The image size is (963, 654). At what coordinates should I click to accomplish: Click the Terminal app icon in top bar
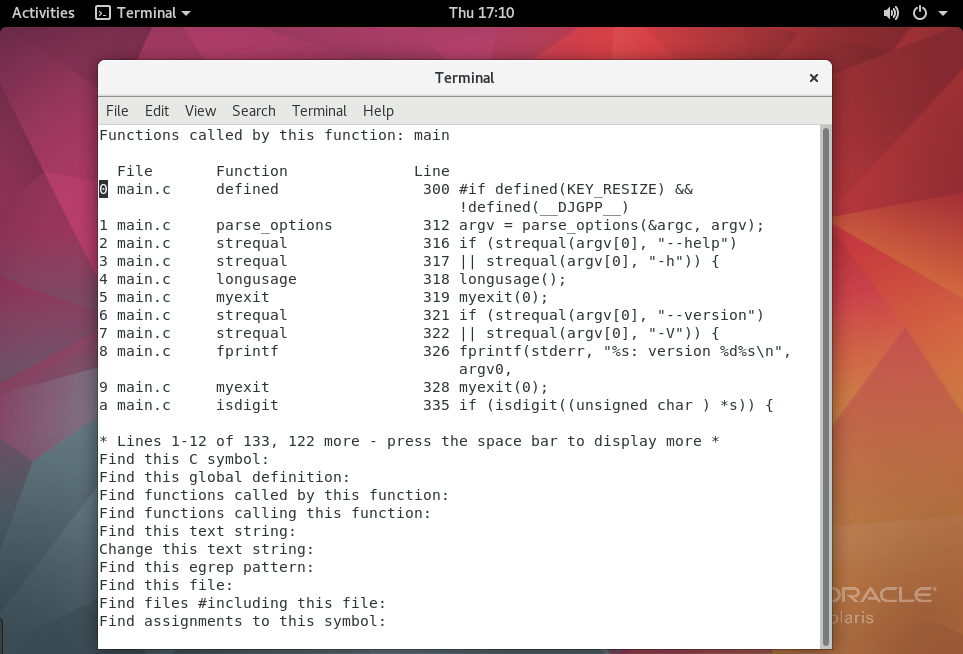coord(103,13)
